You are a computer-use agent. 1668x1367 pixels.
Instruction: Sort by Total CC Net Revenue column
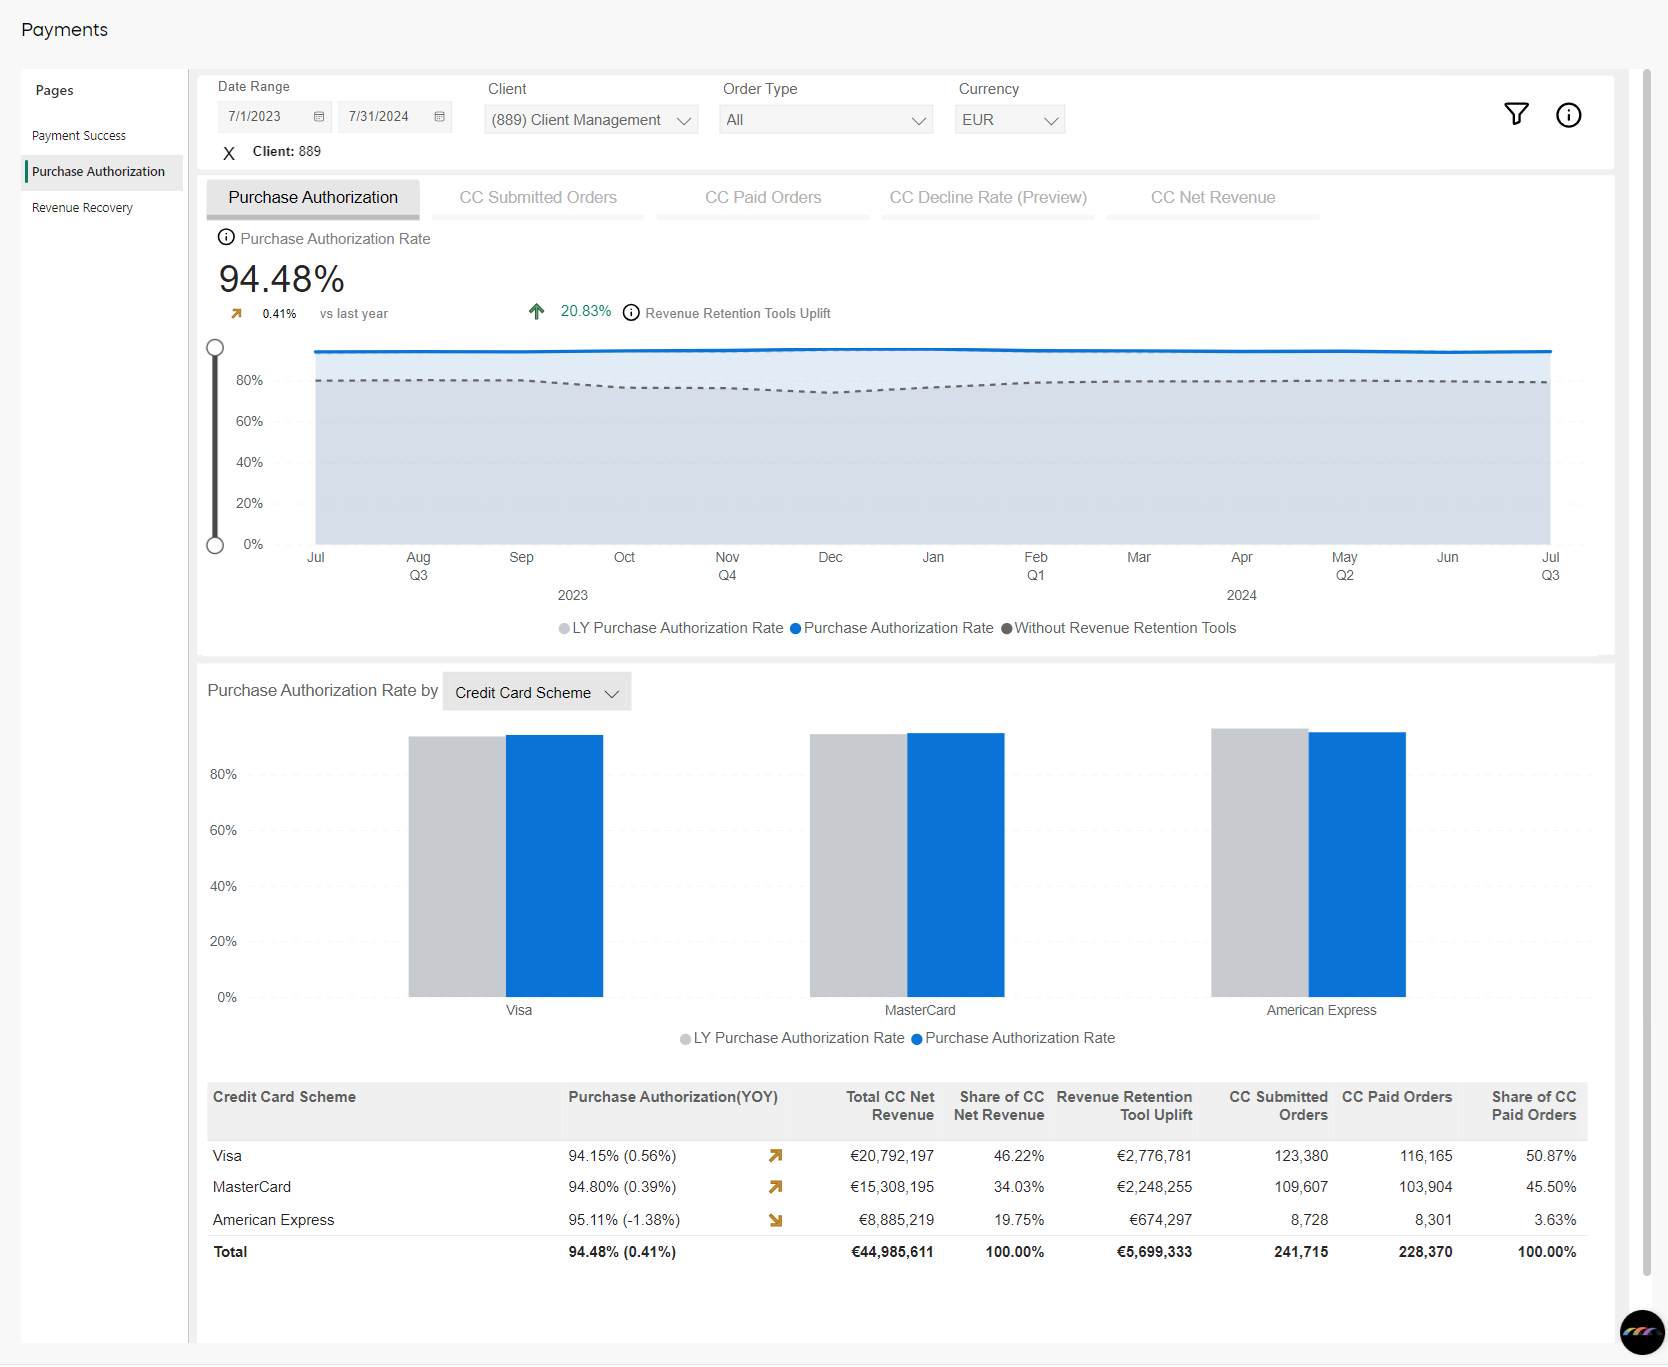(x=890, y=1106)
